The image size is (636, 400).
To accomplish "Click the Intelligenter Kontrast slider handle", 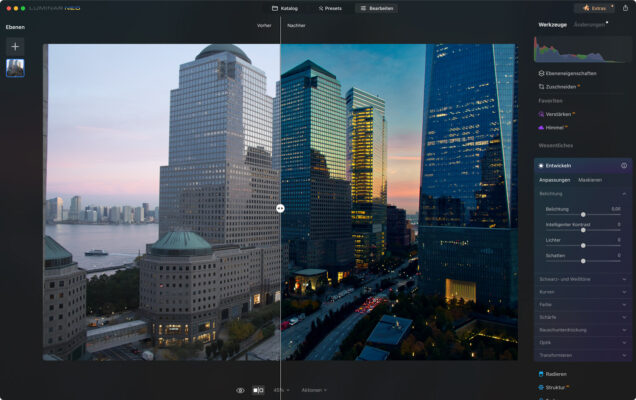I will [x=583, y=230].
